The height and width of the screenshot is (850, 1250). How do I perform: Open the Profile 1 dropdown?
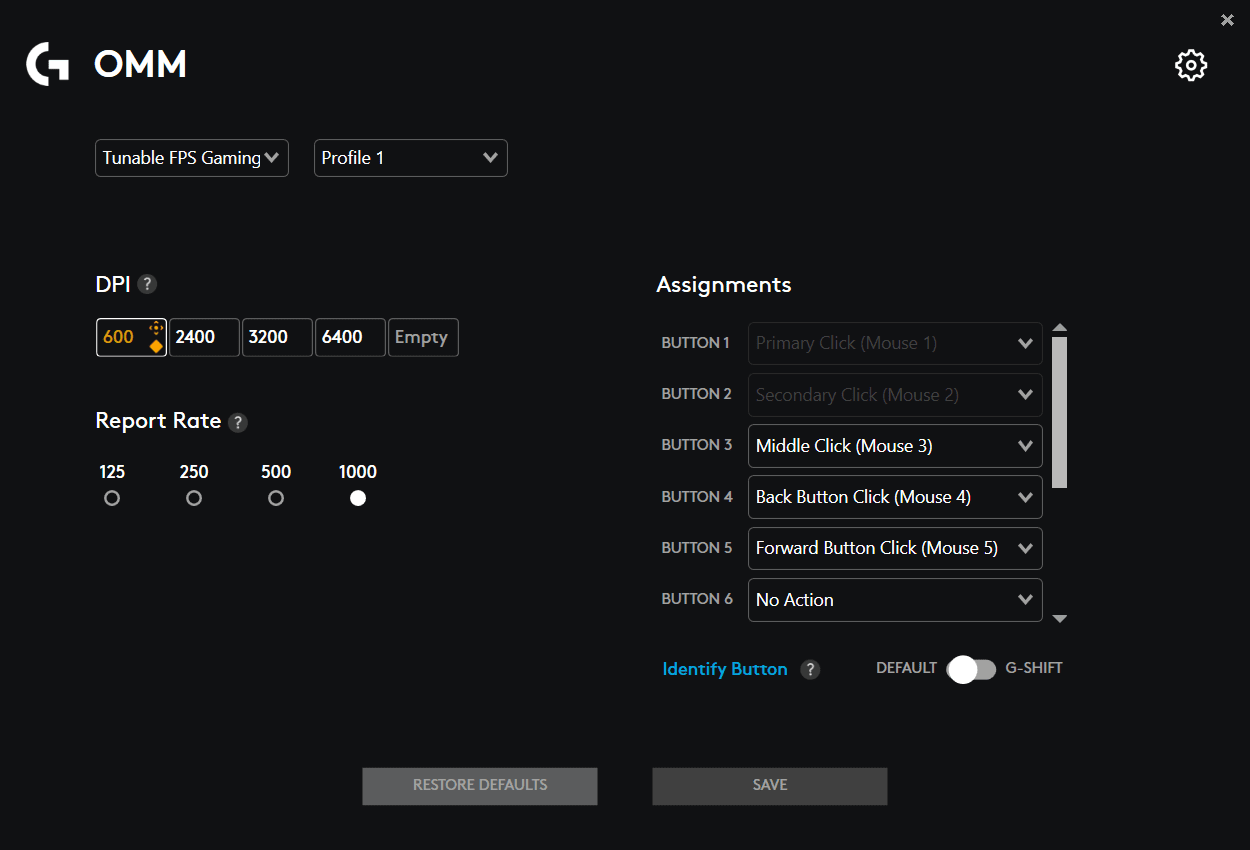411,158
